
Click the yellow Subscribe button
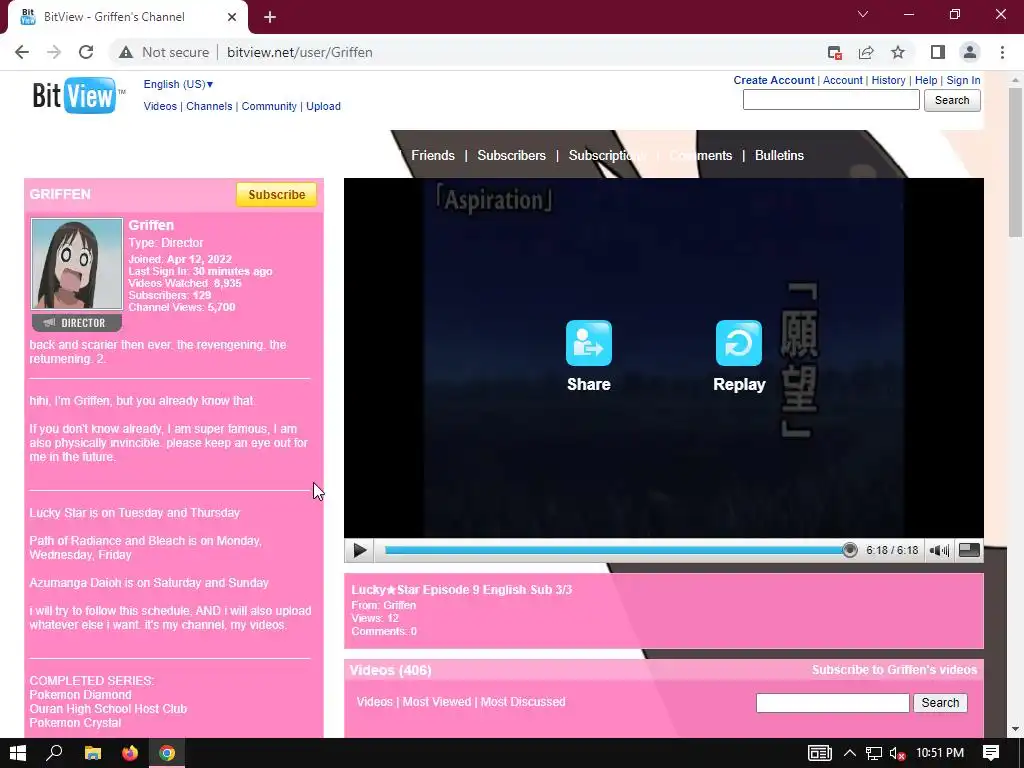coord(276,195)
